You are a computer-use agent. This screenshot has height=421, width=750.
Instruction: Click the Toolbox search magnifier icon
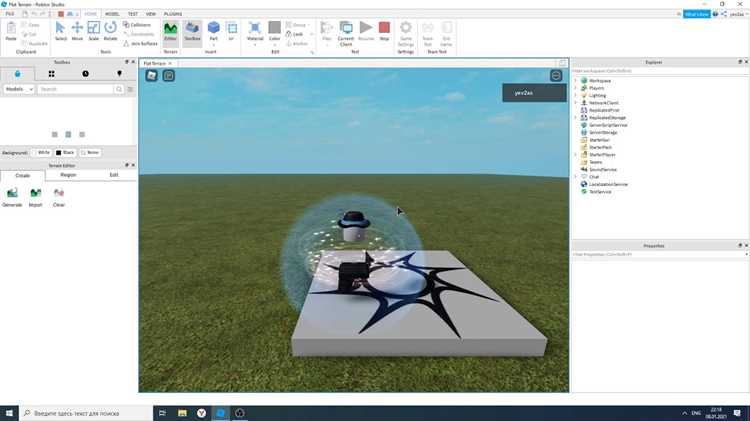[x=119, y=89]
